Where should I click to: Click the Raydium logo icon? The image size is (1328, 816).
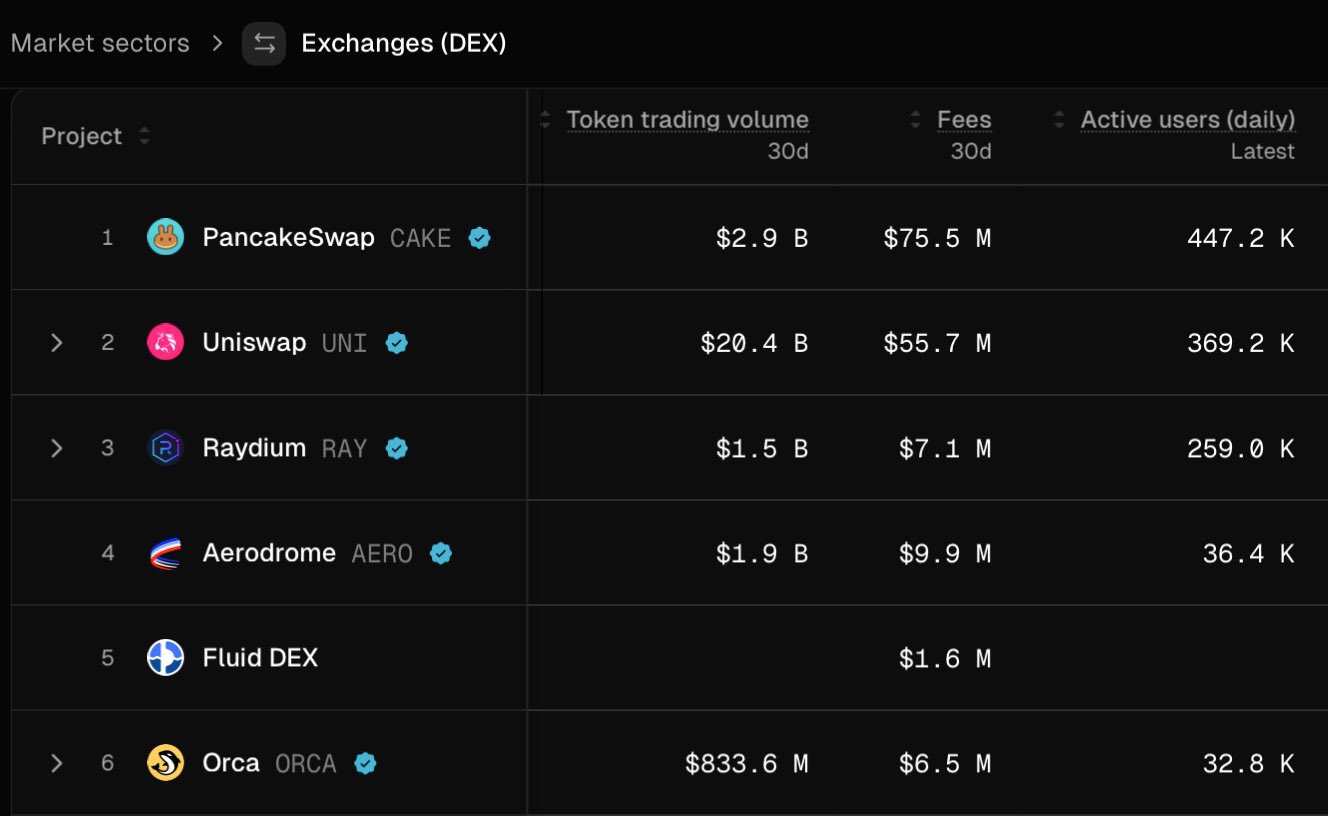(x=165, y=448)
